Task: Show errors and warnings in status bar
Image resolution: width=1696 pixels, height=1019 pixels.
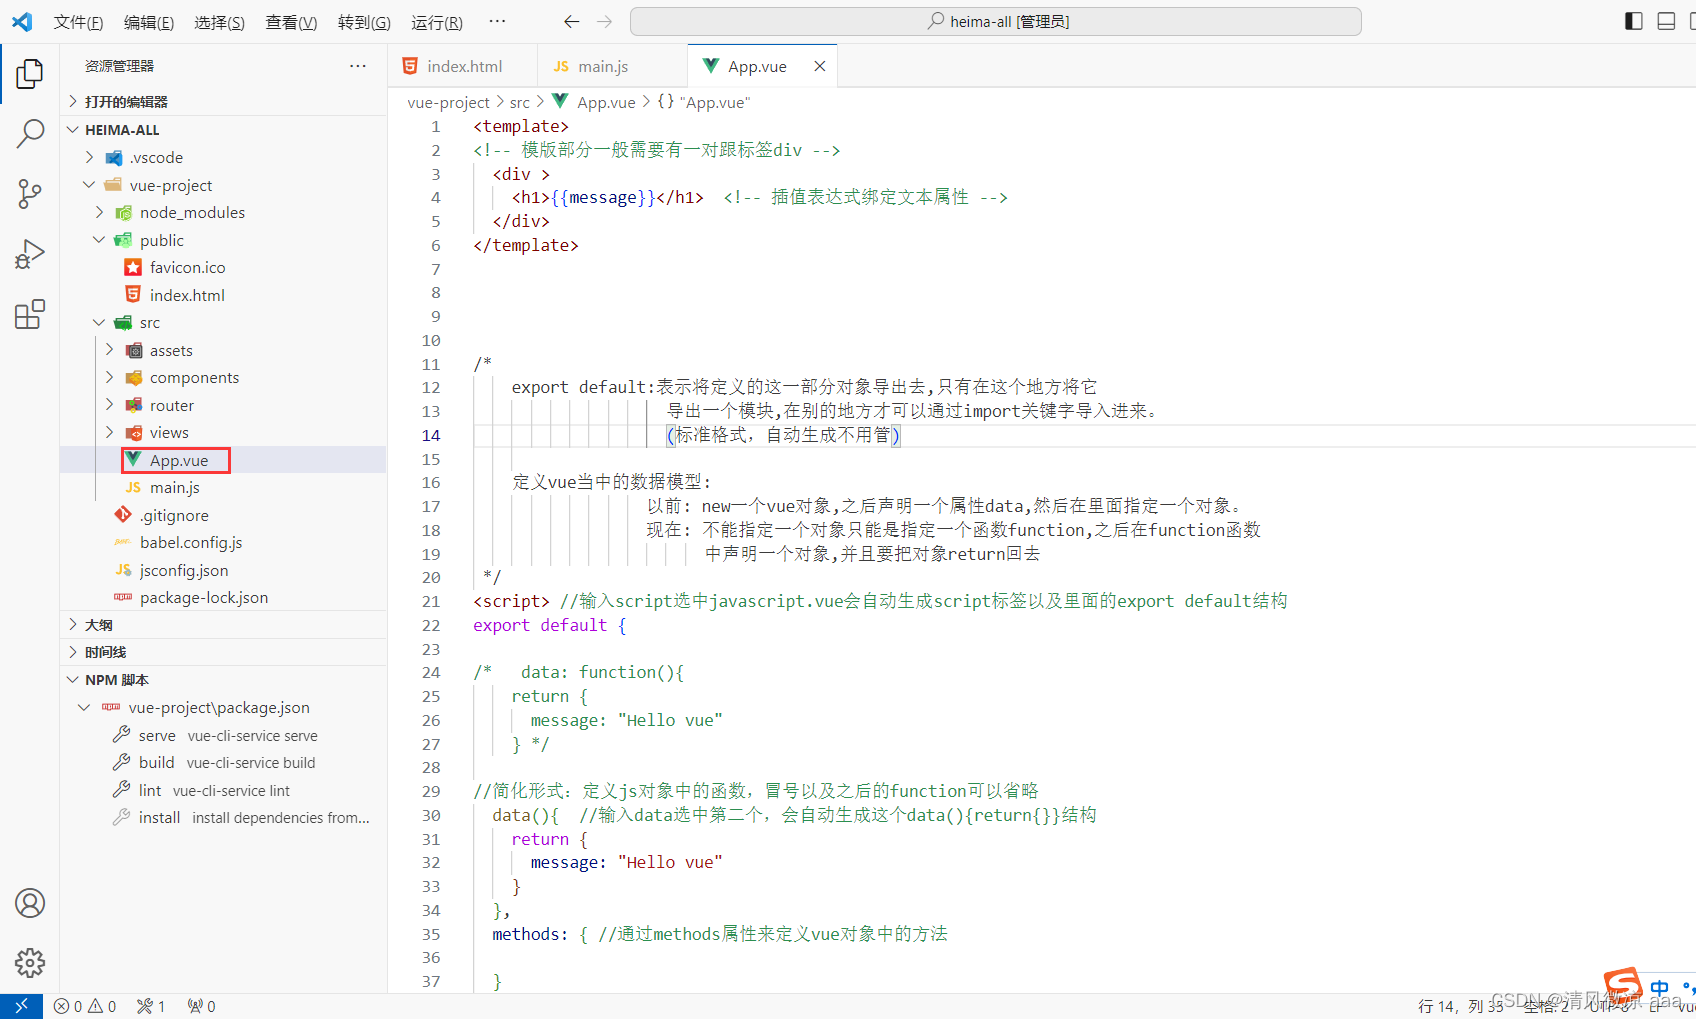Action: click(85, 1006)
